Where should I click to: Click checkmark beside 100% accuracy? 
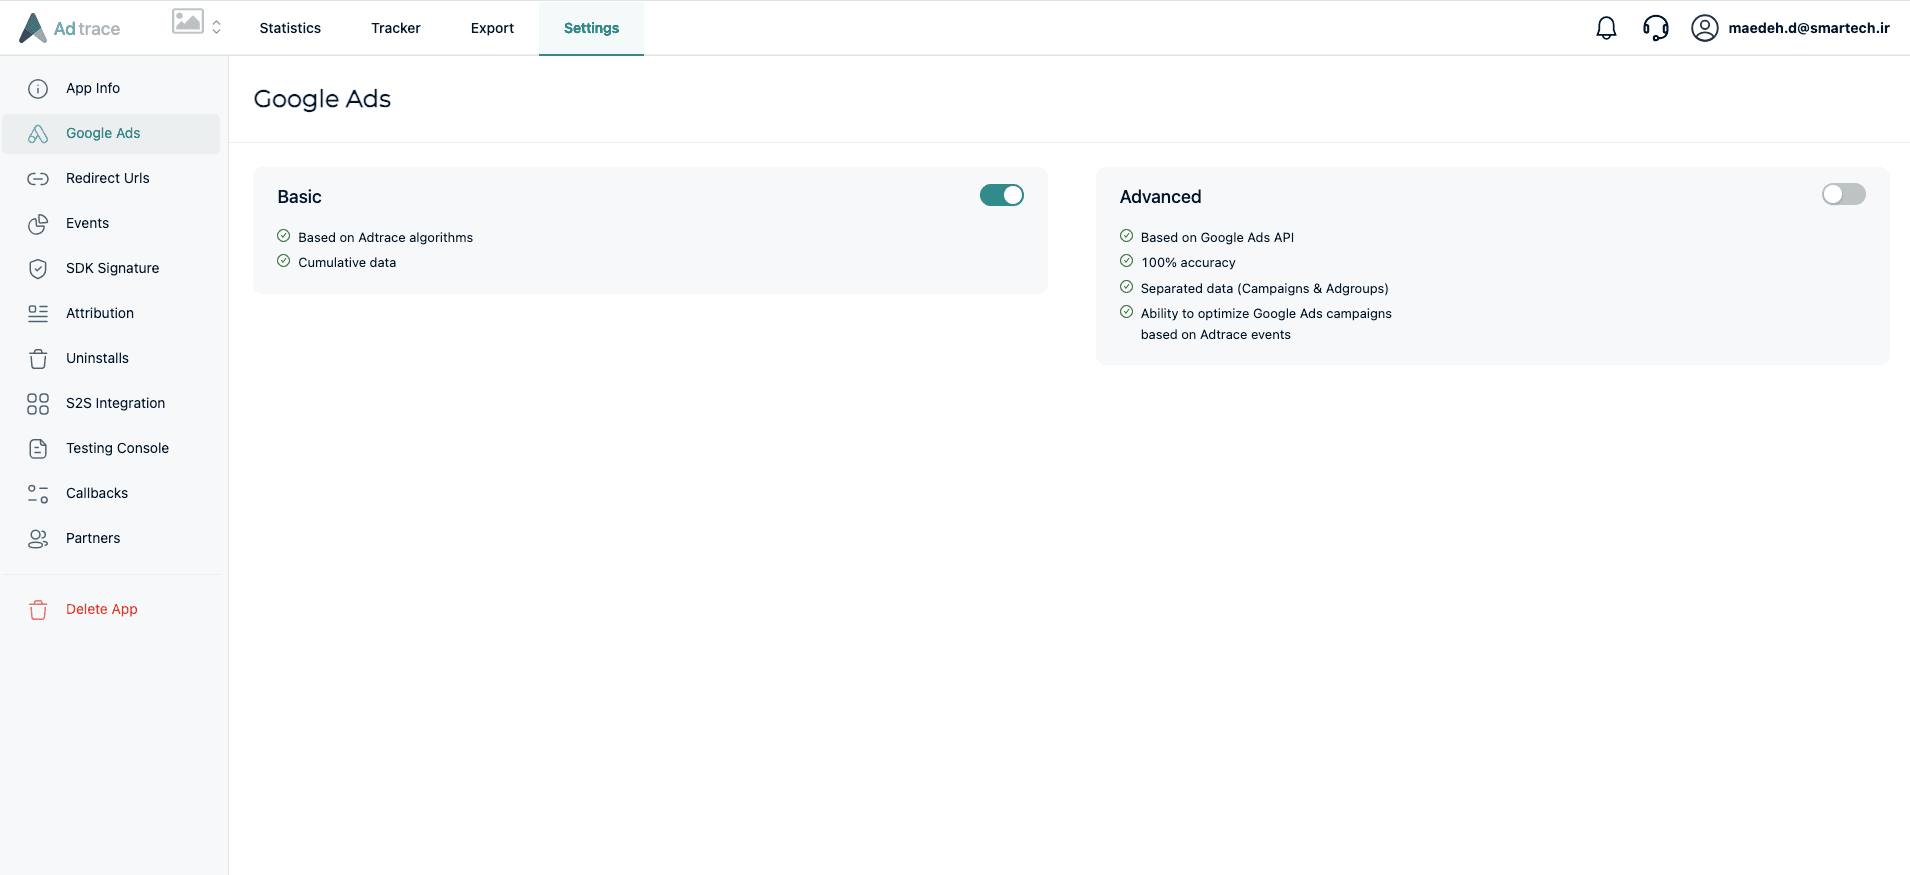tap(1127, 261)
